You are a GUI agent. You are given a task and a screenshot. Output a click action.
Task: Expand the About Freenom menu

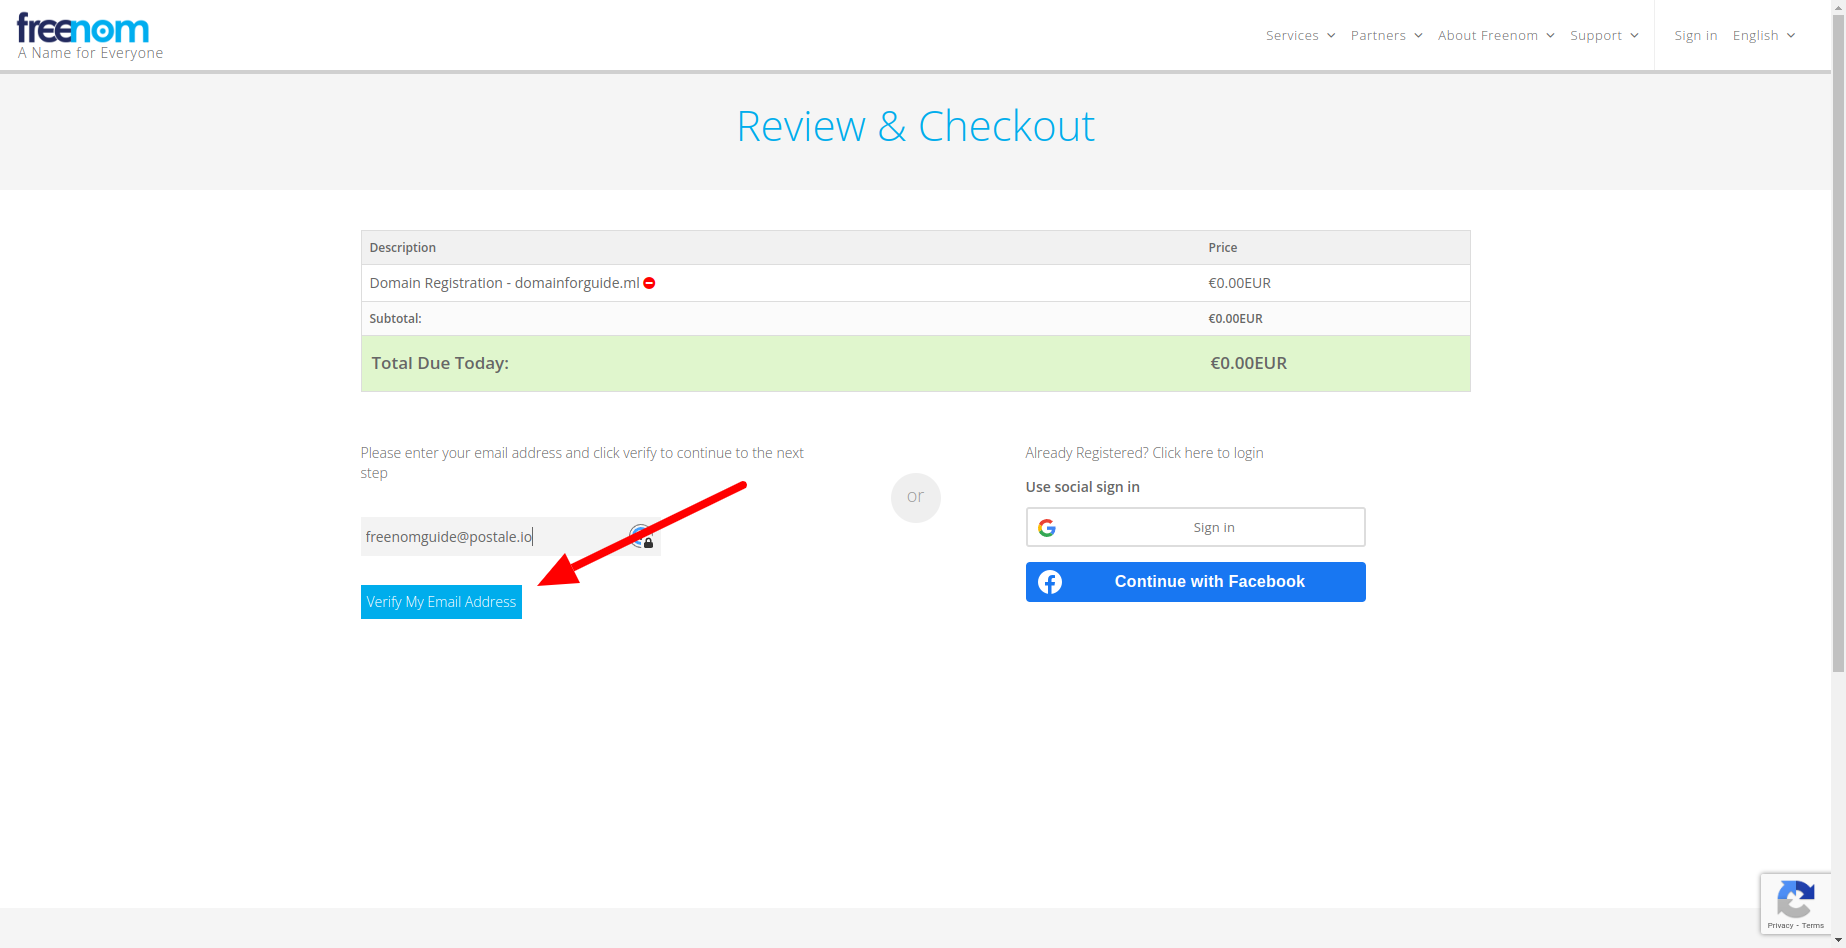(x=1496, y=35)
